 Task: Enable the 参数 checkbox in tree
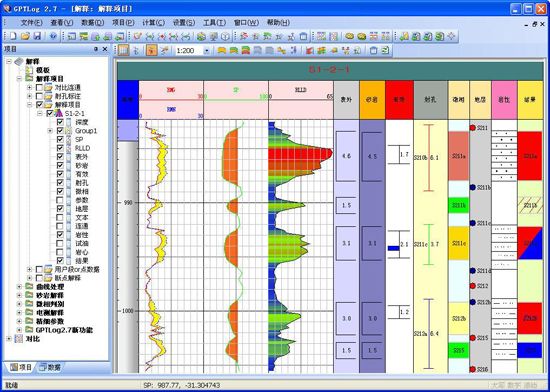60,200
